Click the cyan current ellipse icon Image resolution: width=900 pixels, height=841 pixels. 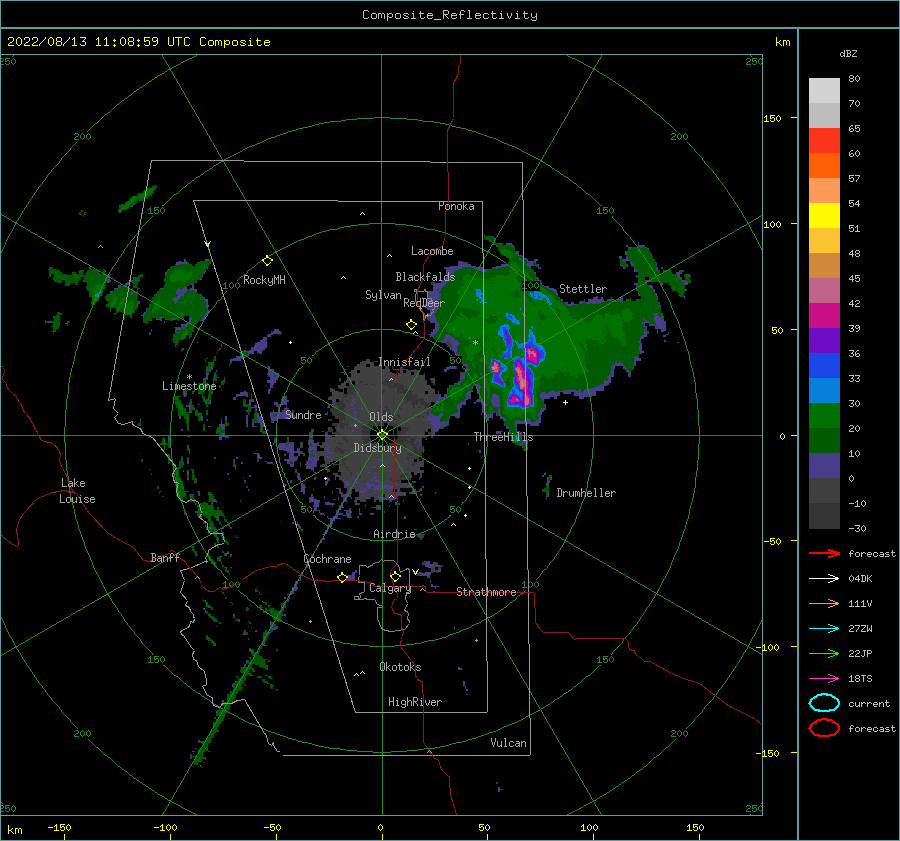click(824, 703)
